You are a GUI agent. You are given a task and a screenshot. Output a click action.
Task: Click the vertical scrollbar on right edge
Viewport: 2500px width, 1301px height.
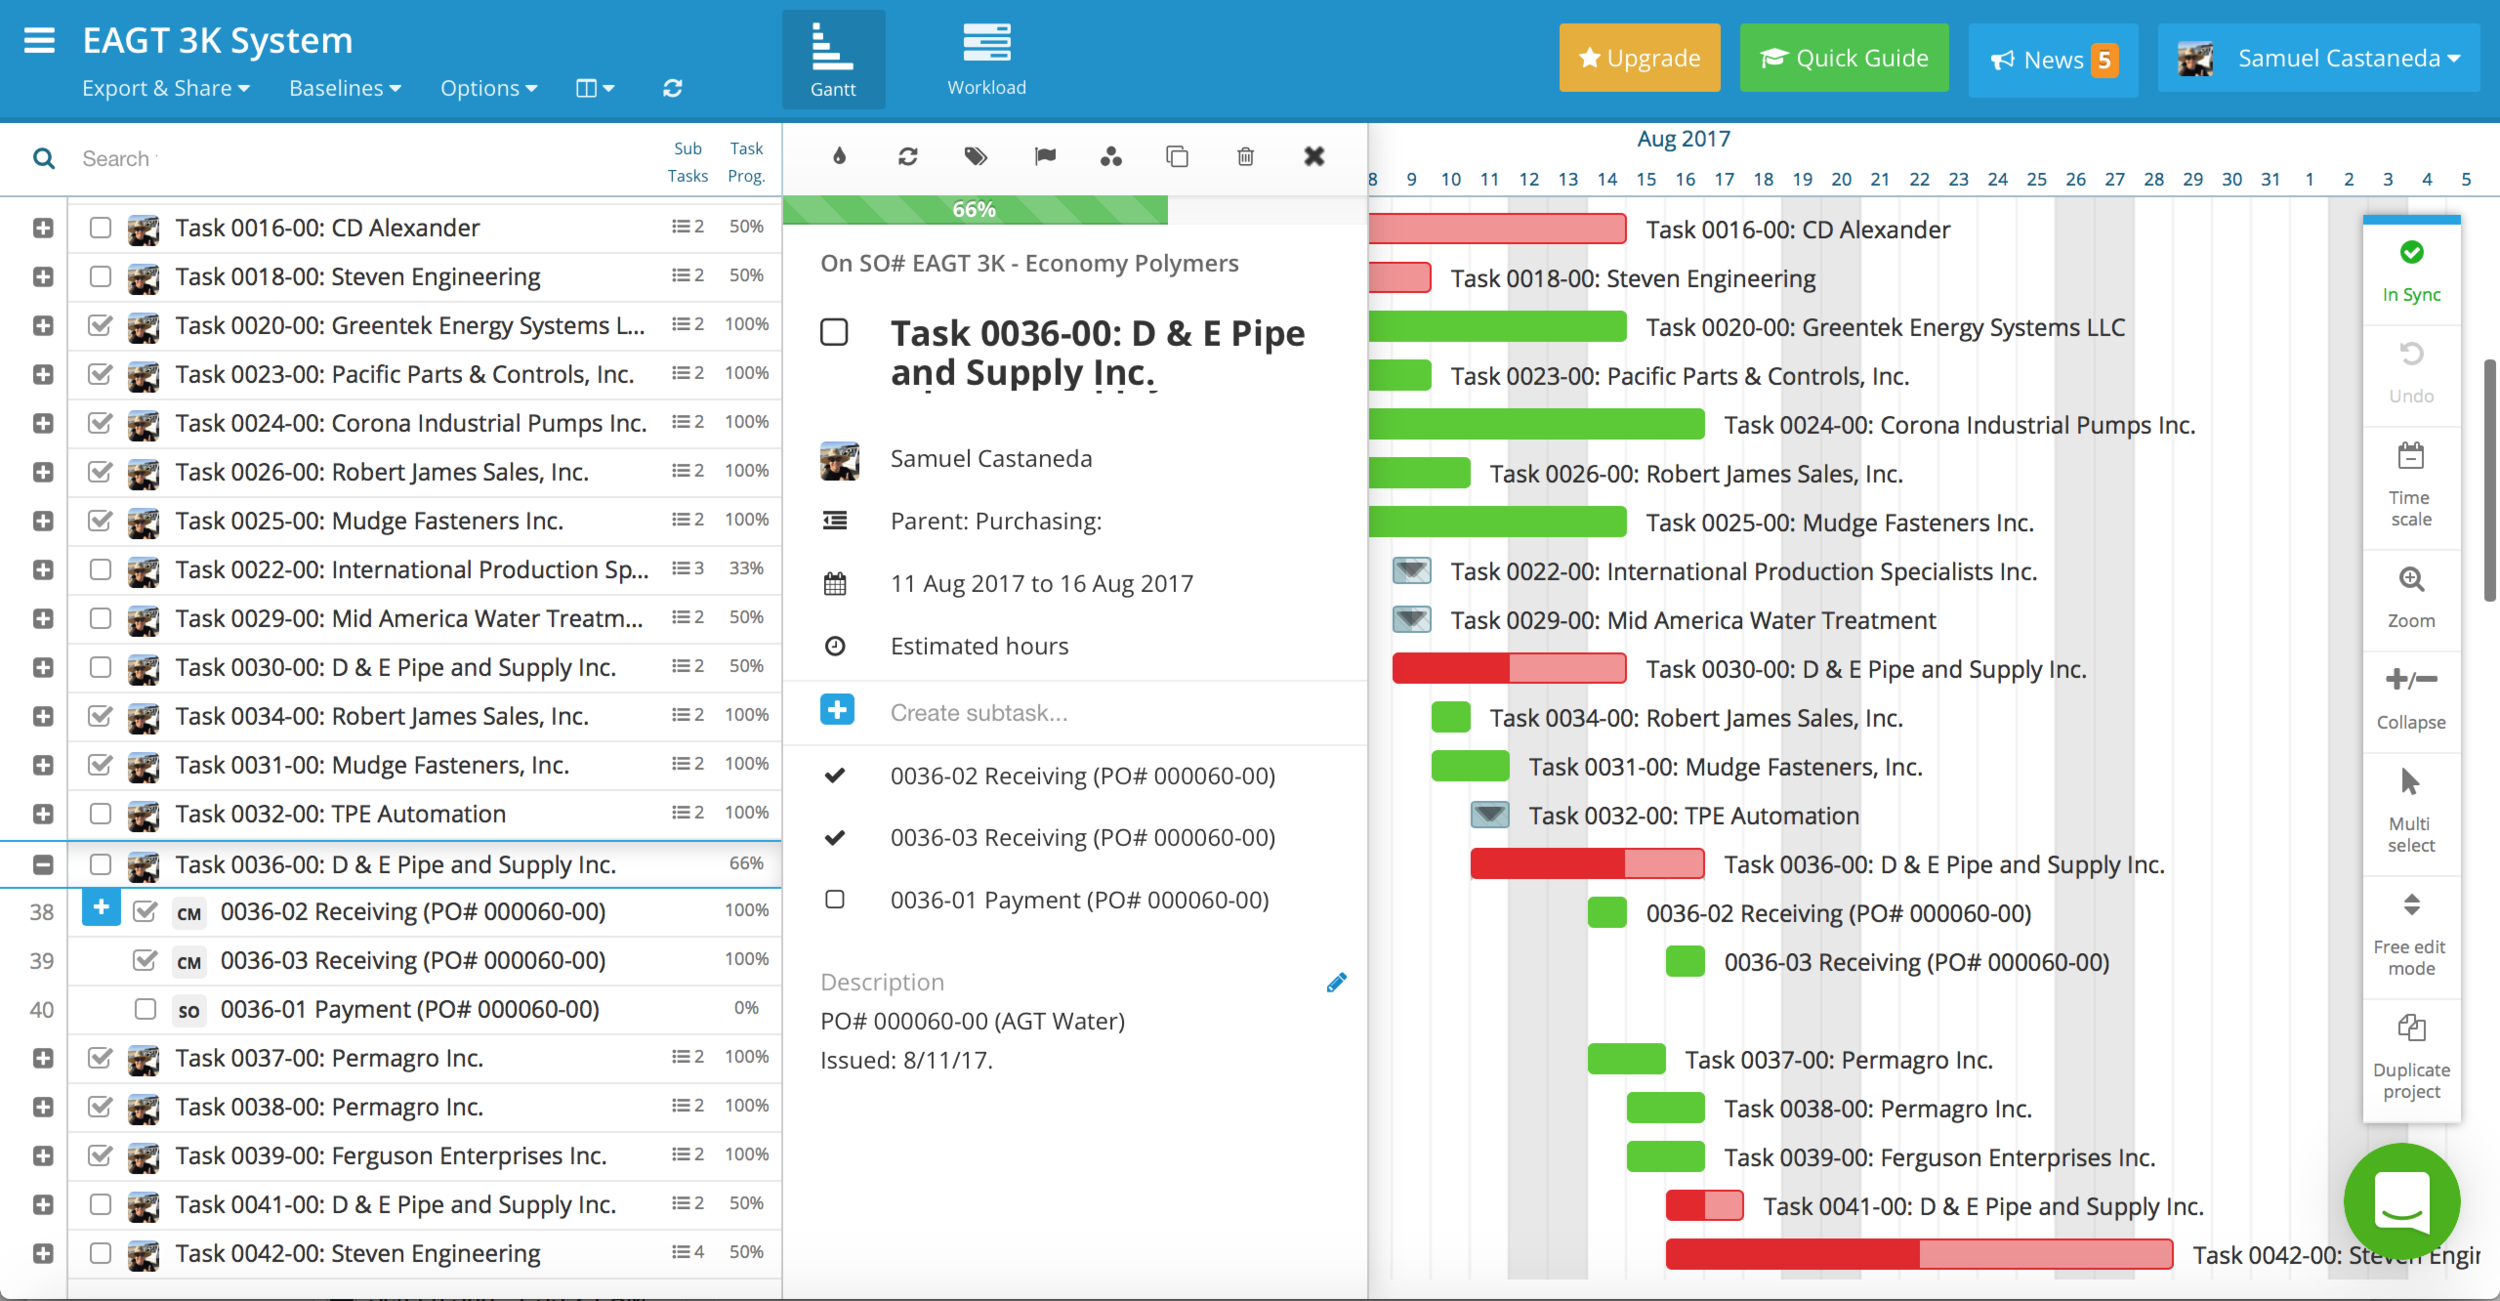2490,480
